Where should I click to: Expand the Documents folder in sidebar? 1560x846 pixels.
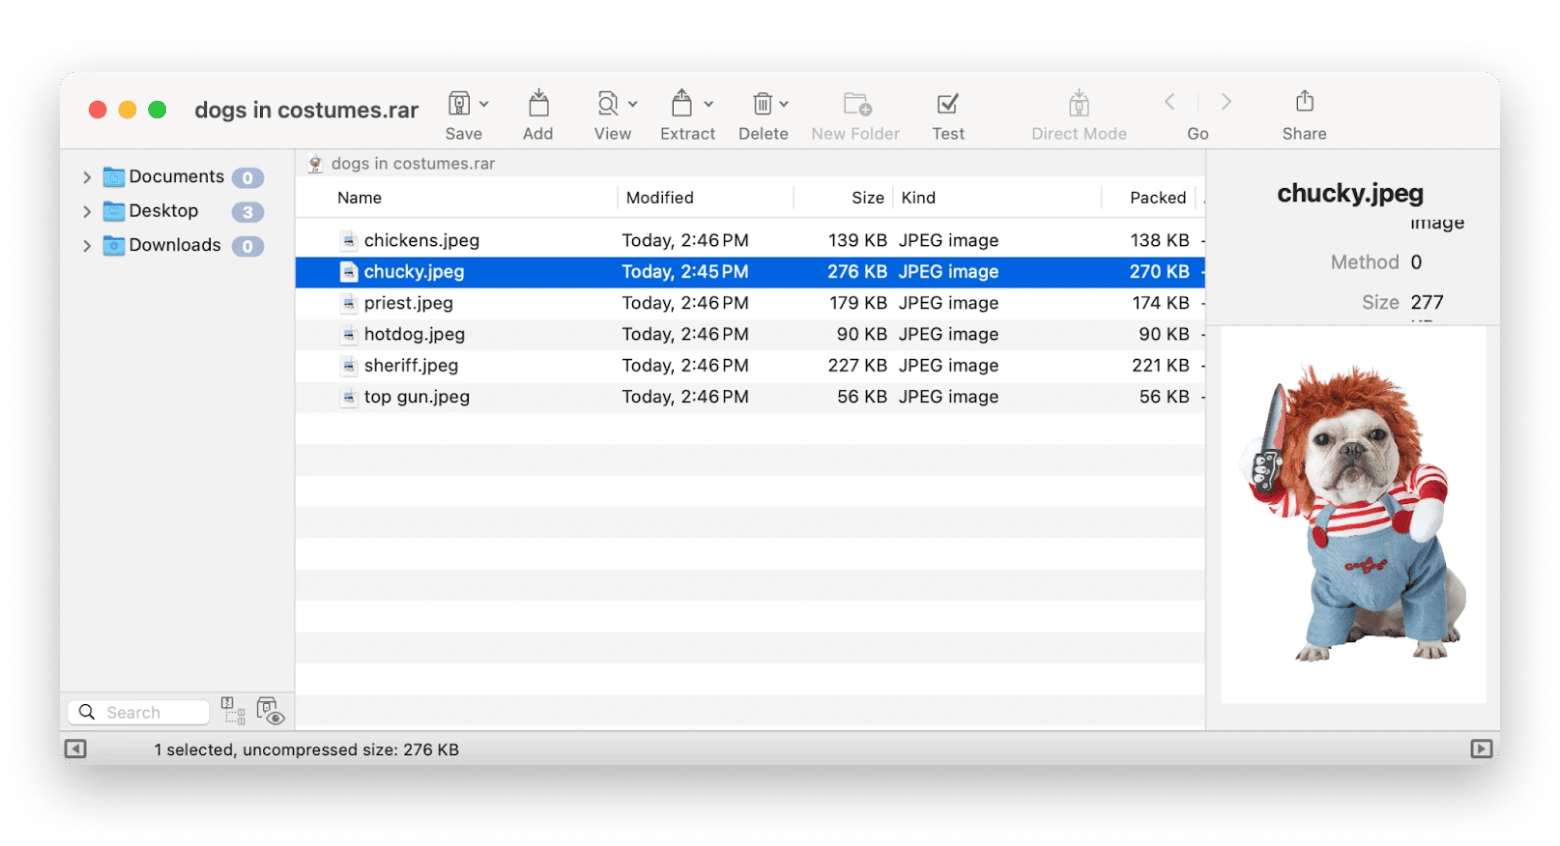(87, 177)
